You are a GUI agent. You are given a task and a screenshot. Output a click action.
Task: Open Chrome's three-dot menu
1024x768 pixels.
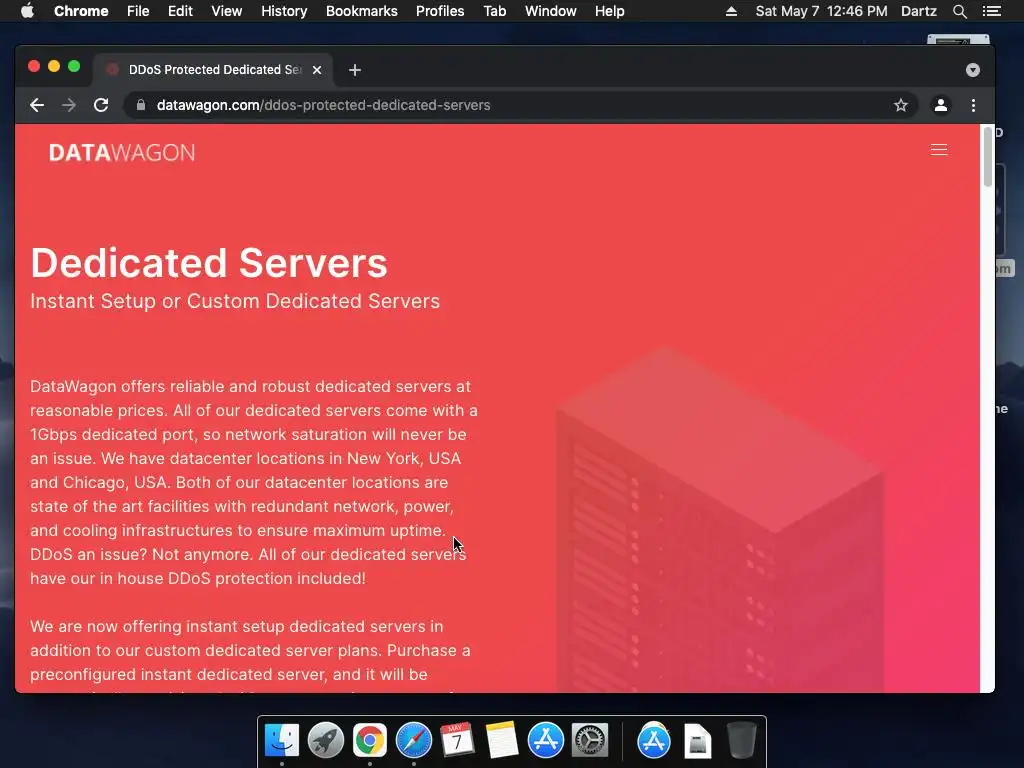coord(973,105)
